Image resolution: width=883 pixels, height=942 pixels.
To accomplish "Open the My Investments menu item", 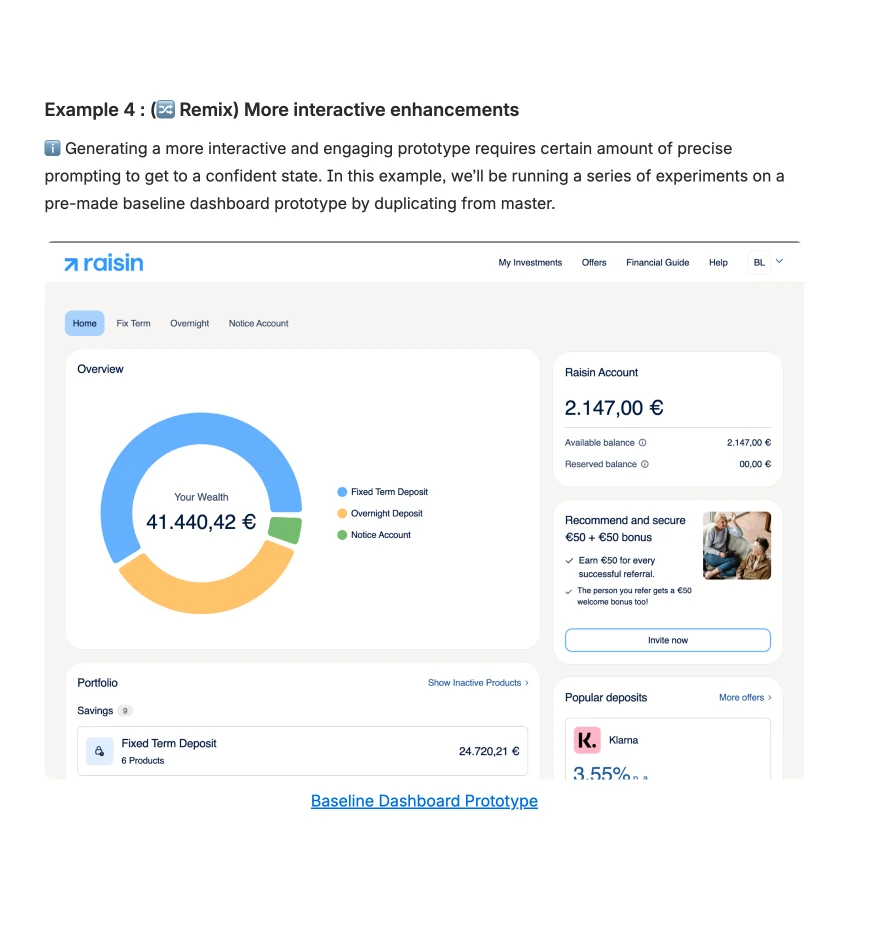I will tap(530, 263).
